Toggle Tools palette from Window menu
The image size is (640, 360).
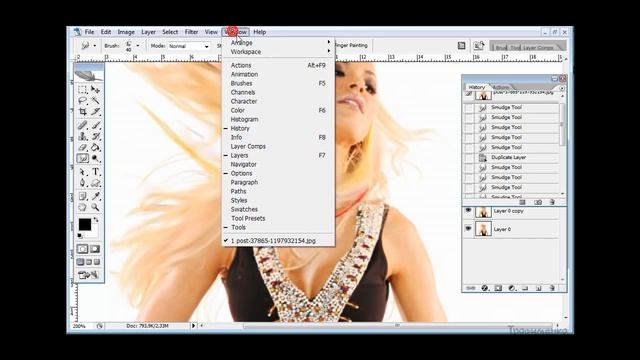tap(278, 227)
